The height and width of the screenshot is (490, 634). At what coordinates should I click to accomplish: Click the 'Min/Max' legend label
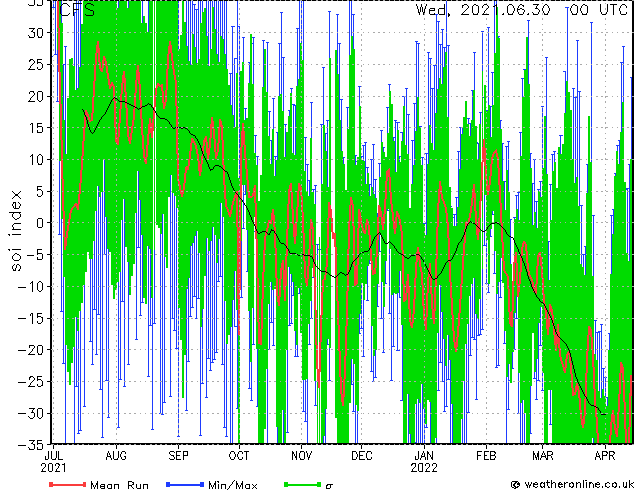pyautogui.click(x=232, y=485)
